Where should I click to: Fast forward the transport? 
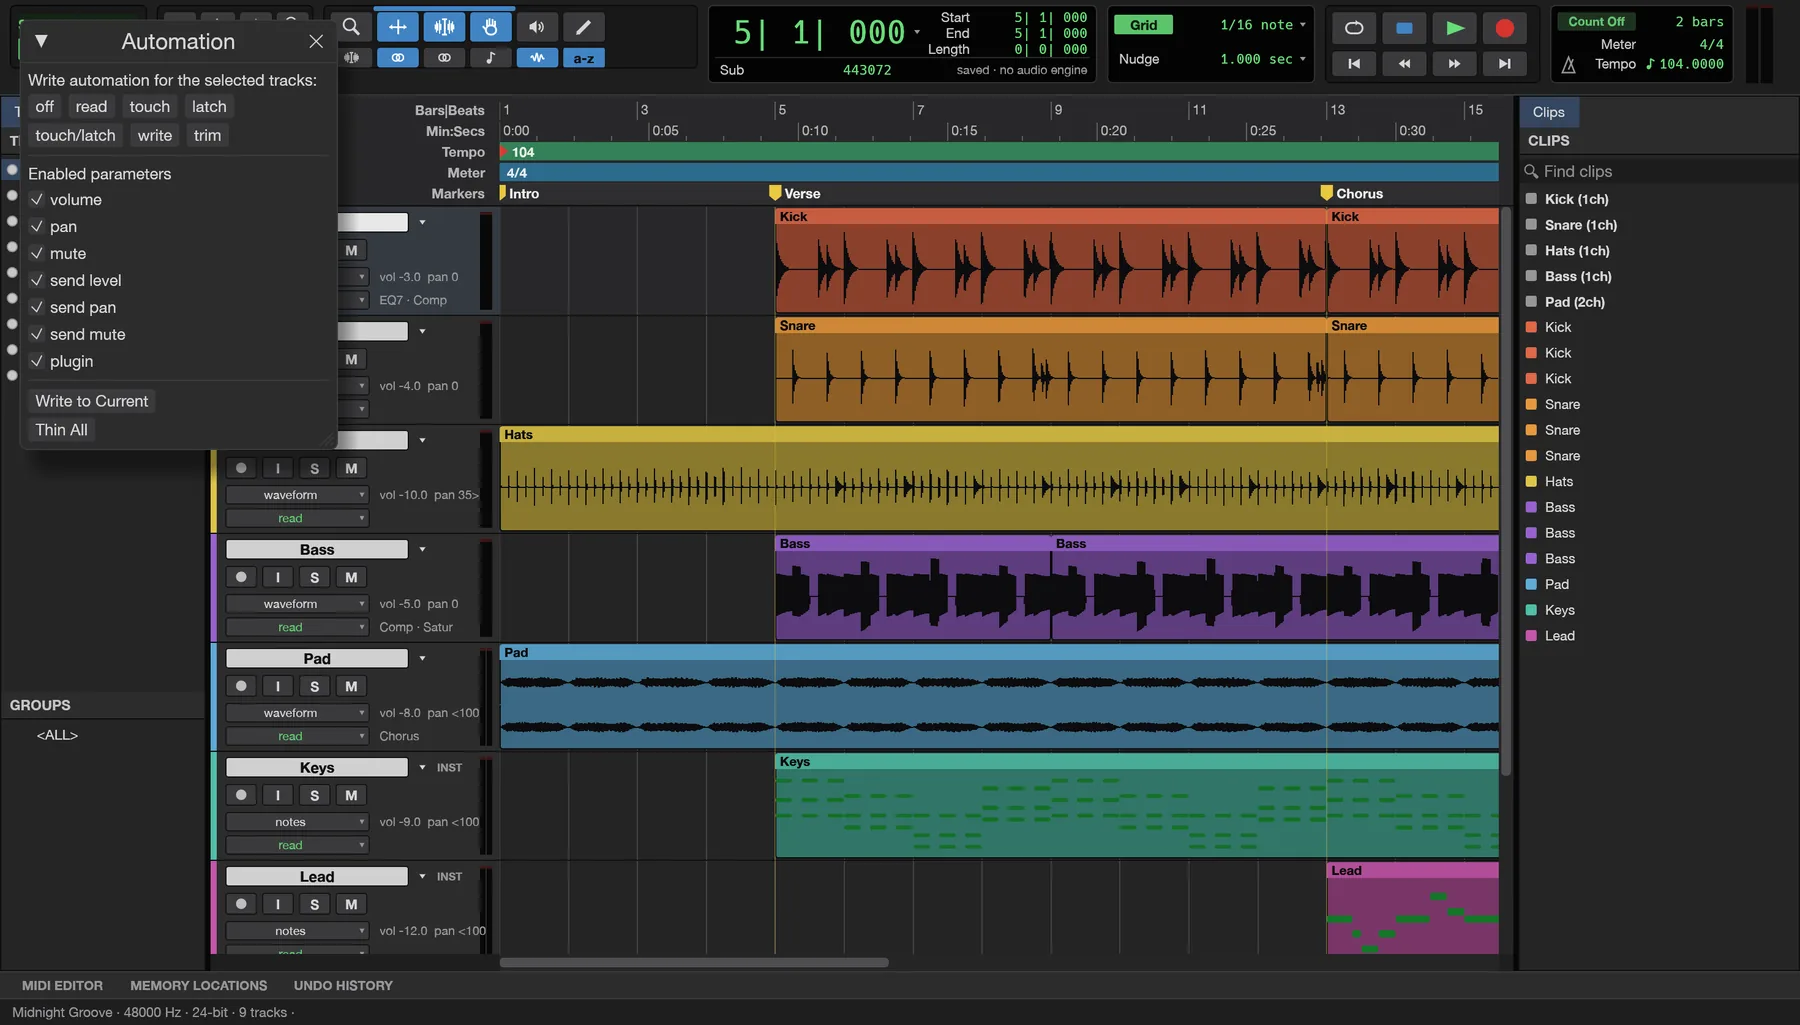click(x=1454, y=64)
